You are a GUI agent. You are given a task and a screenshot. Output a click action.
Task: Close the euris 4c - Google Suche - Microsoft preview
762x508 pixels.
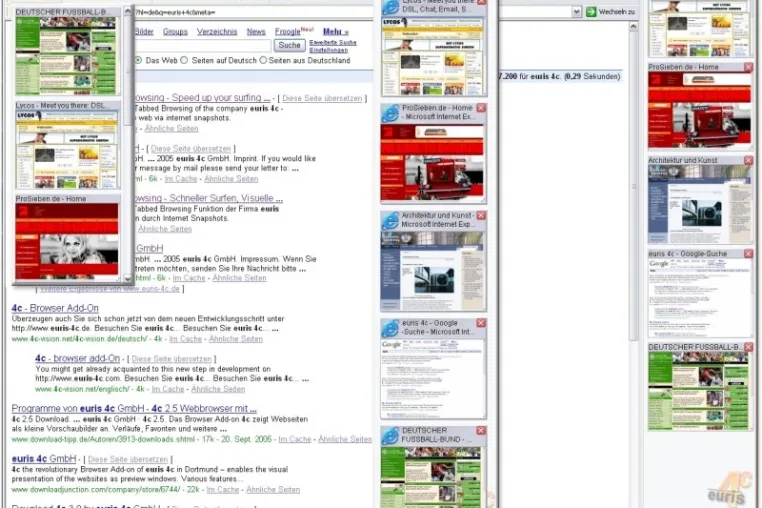(481, 323)
